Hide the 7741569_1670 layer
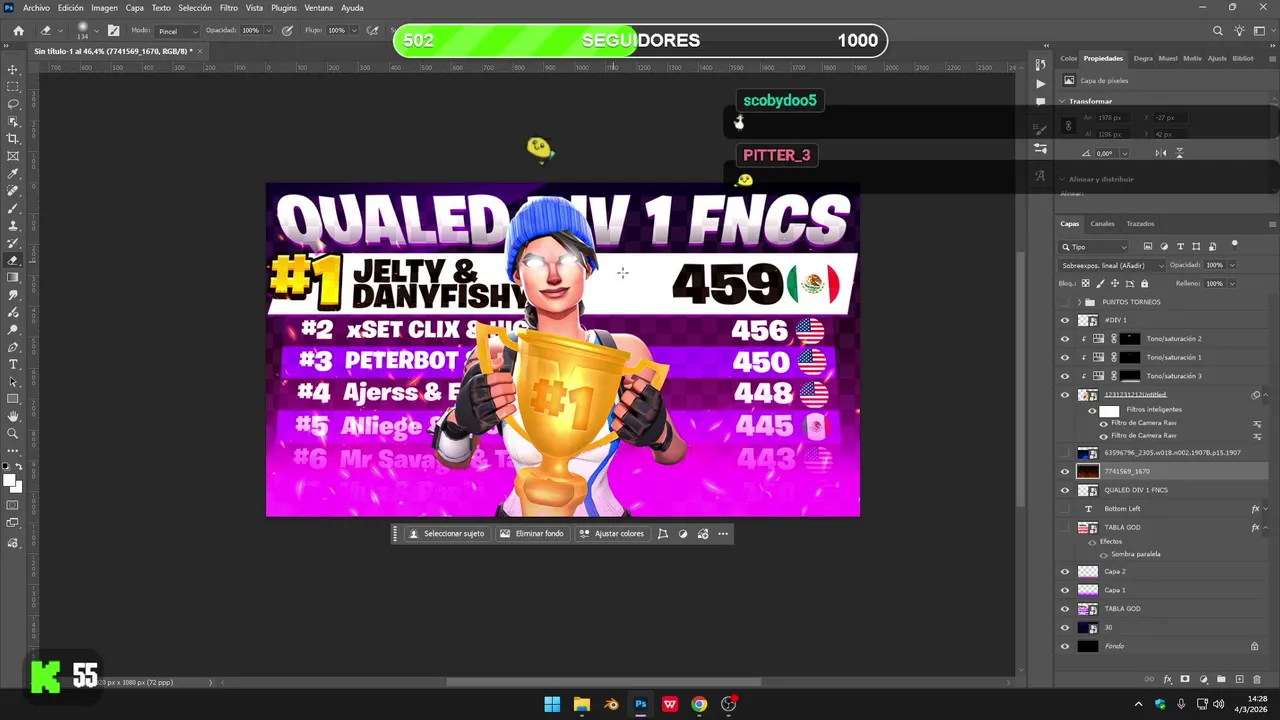 tap(1064, 471)
